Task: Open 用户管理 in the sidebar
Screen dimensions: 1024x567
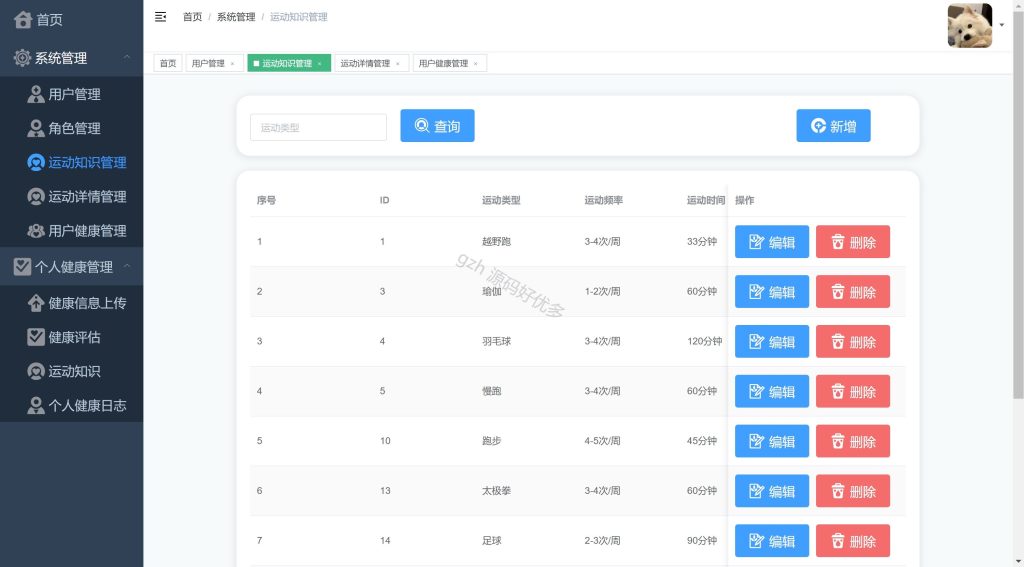Action: [x=71, y=94]
